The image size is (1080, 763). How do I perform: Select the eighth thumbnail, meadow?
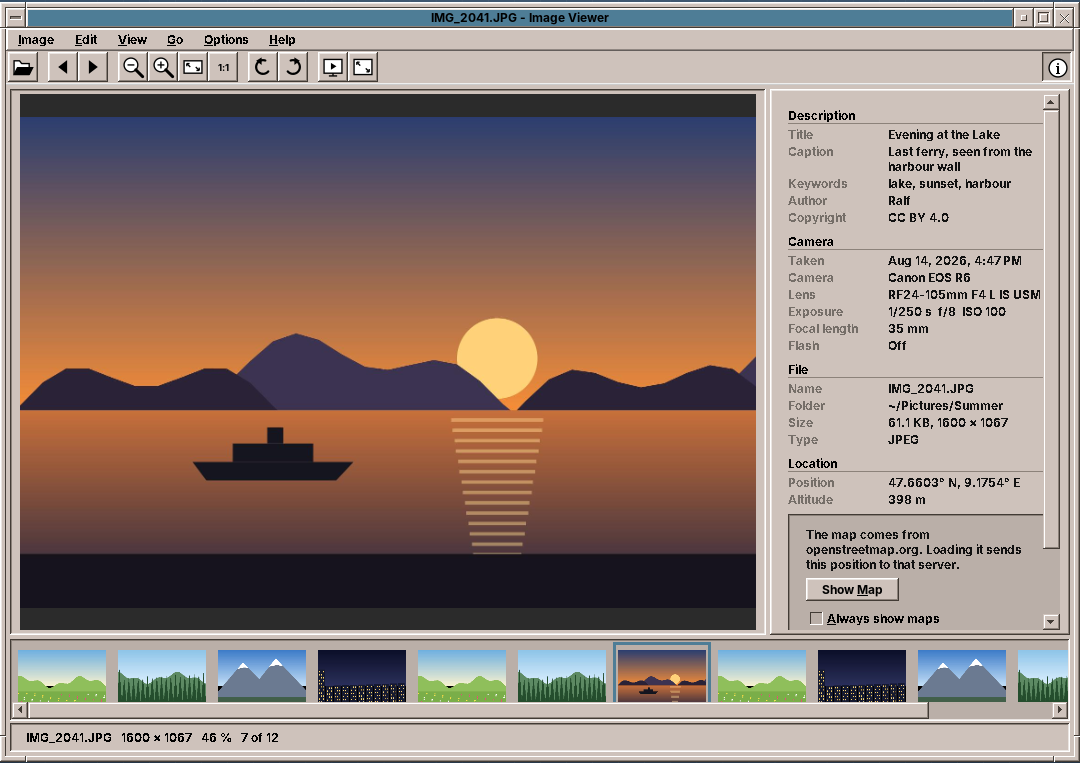pyautogui.click(x=762, y=676)
